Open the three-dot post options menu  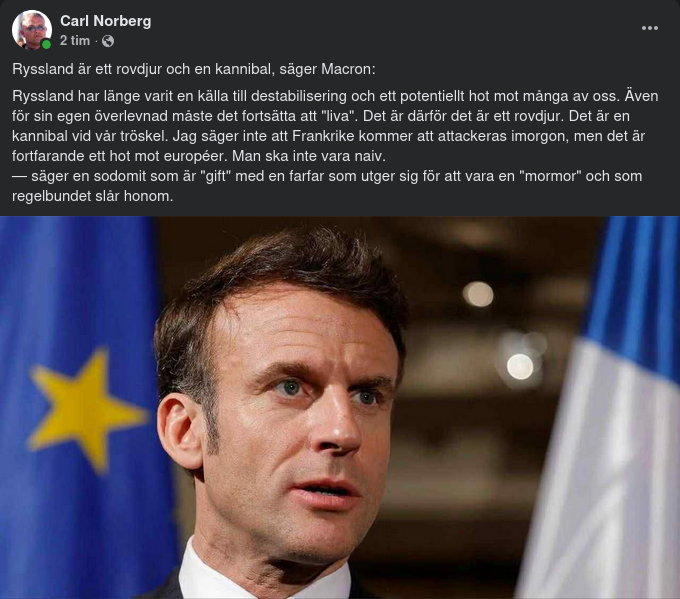[x=650, y=28]
